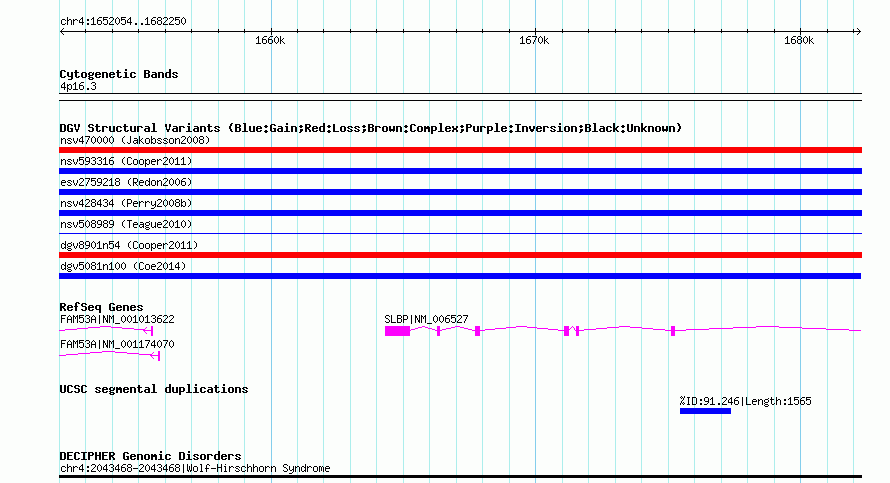The image size is (890, 483).
Task: Click the 1660k ruler tick label
Action: 270,40
